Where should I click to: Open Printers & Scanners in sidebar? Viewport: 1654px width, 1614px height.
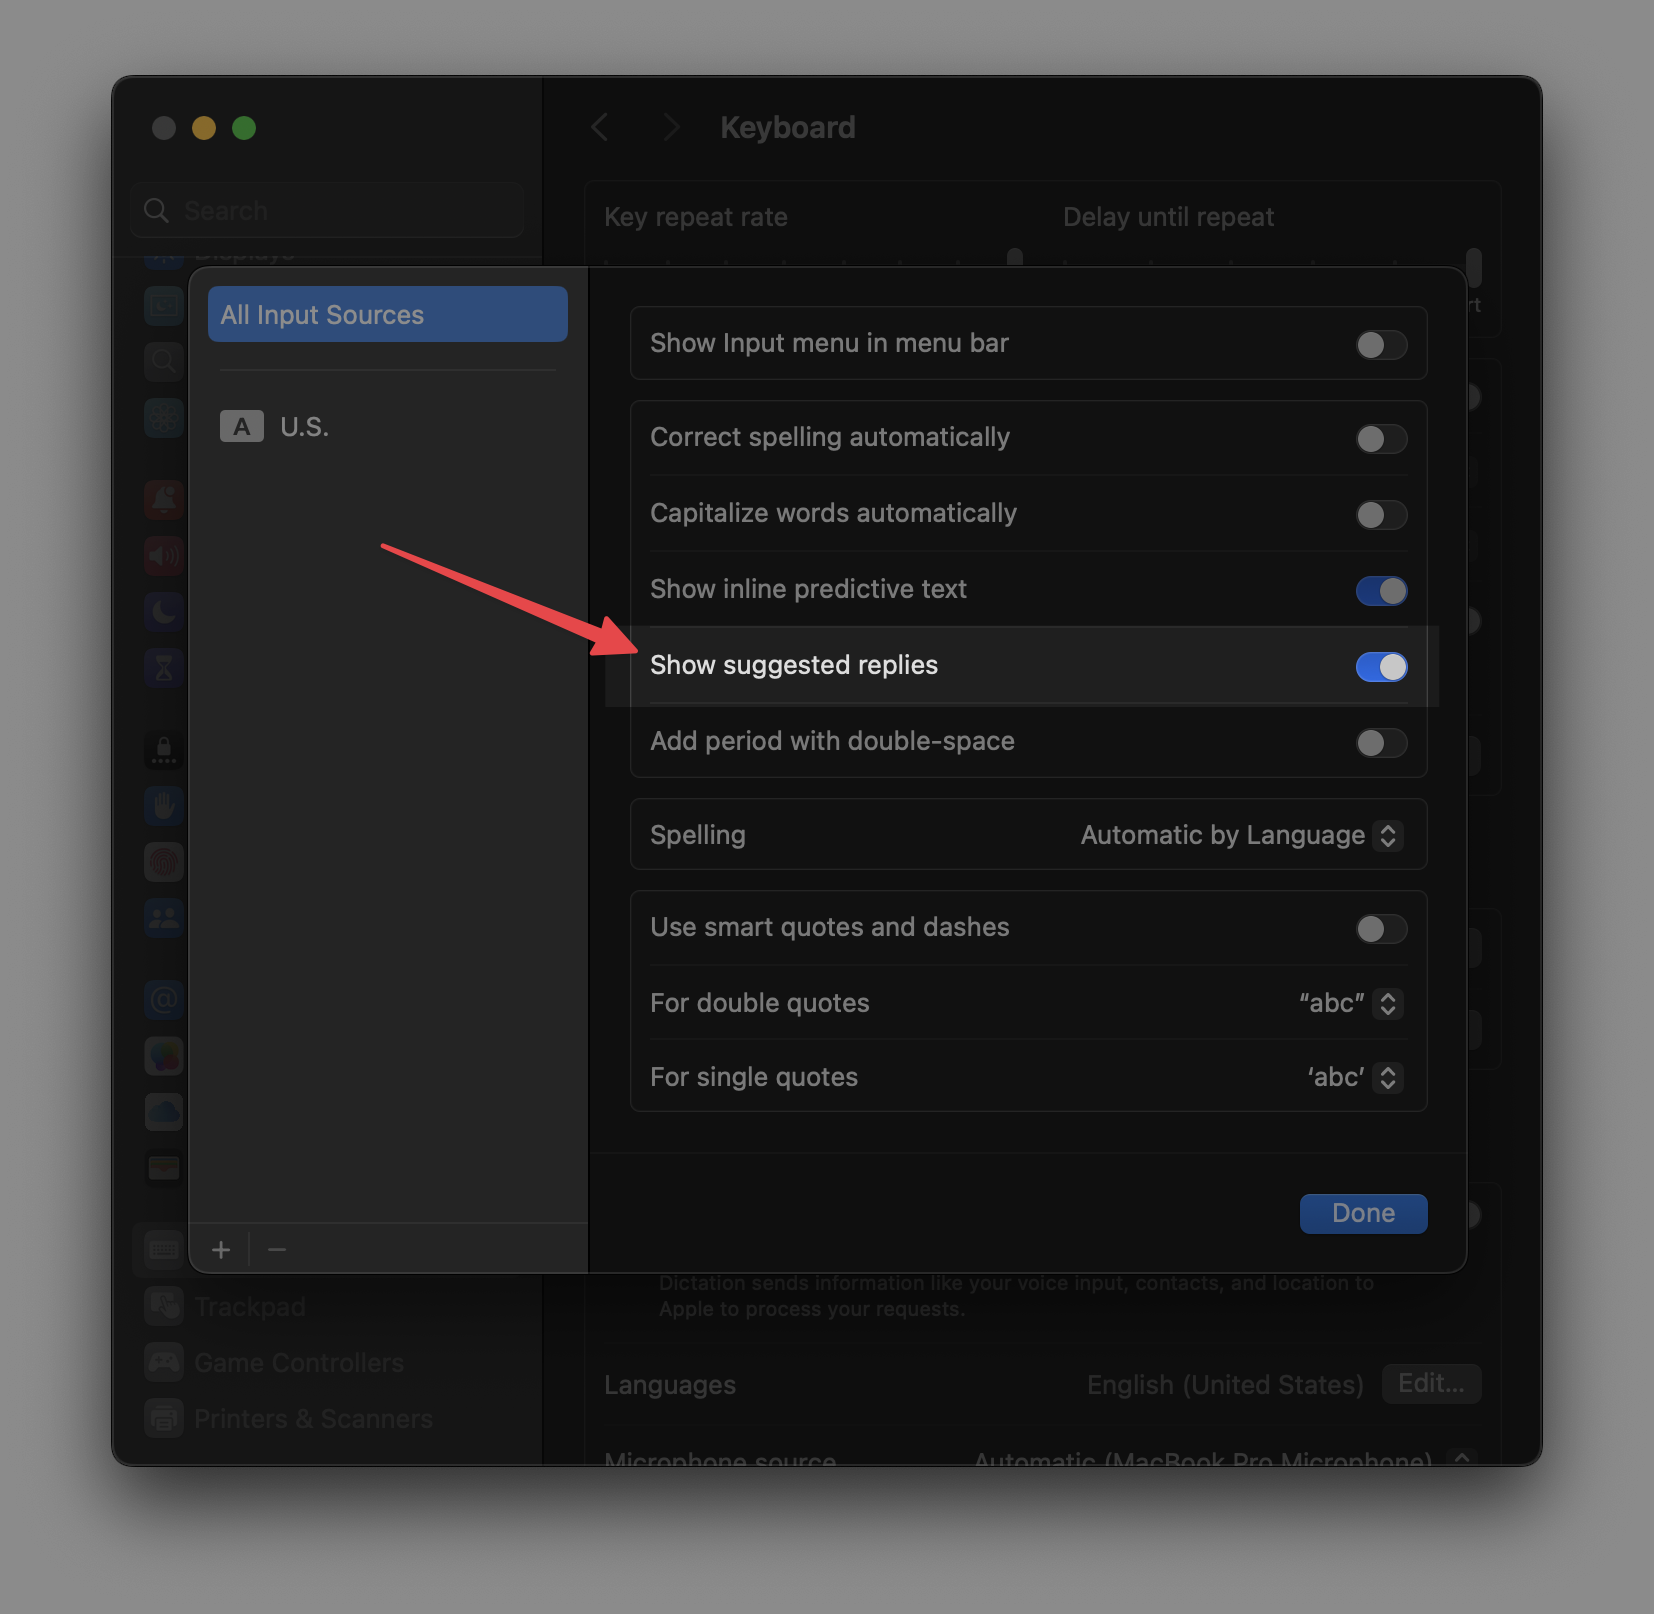(x=312, y=1419)
